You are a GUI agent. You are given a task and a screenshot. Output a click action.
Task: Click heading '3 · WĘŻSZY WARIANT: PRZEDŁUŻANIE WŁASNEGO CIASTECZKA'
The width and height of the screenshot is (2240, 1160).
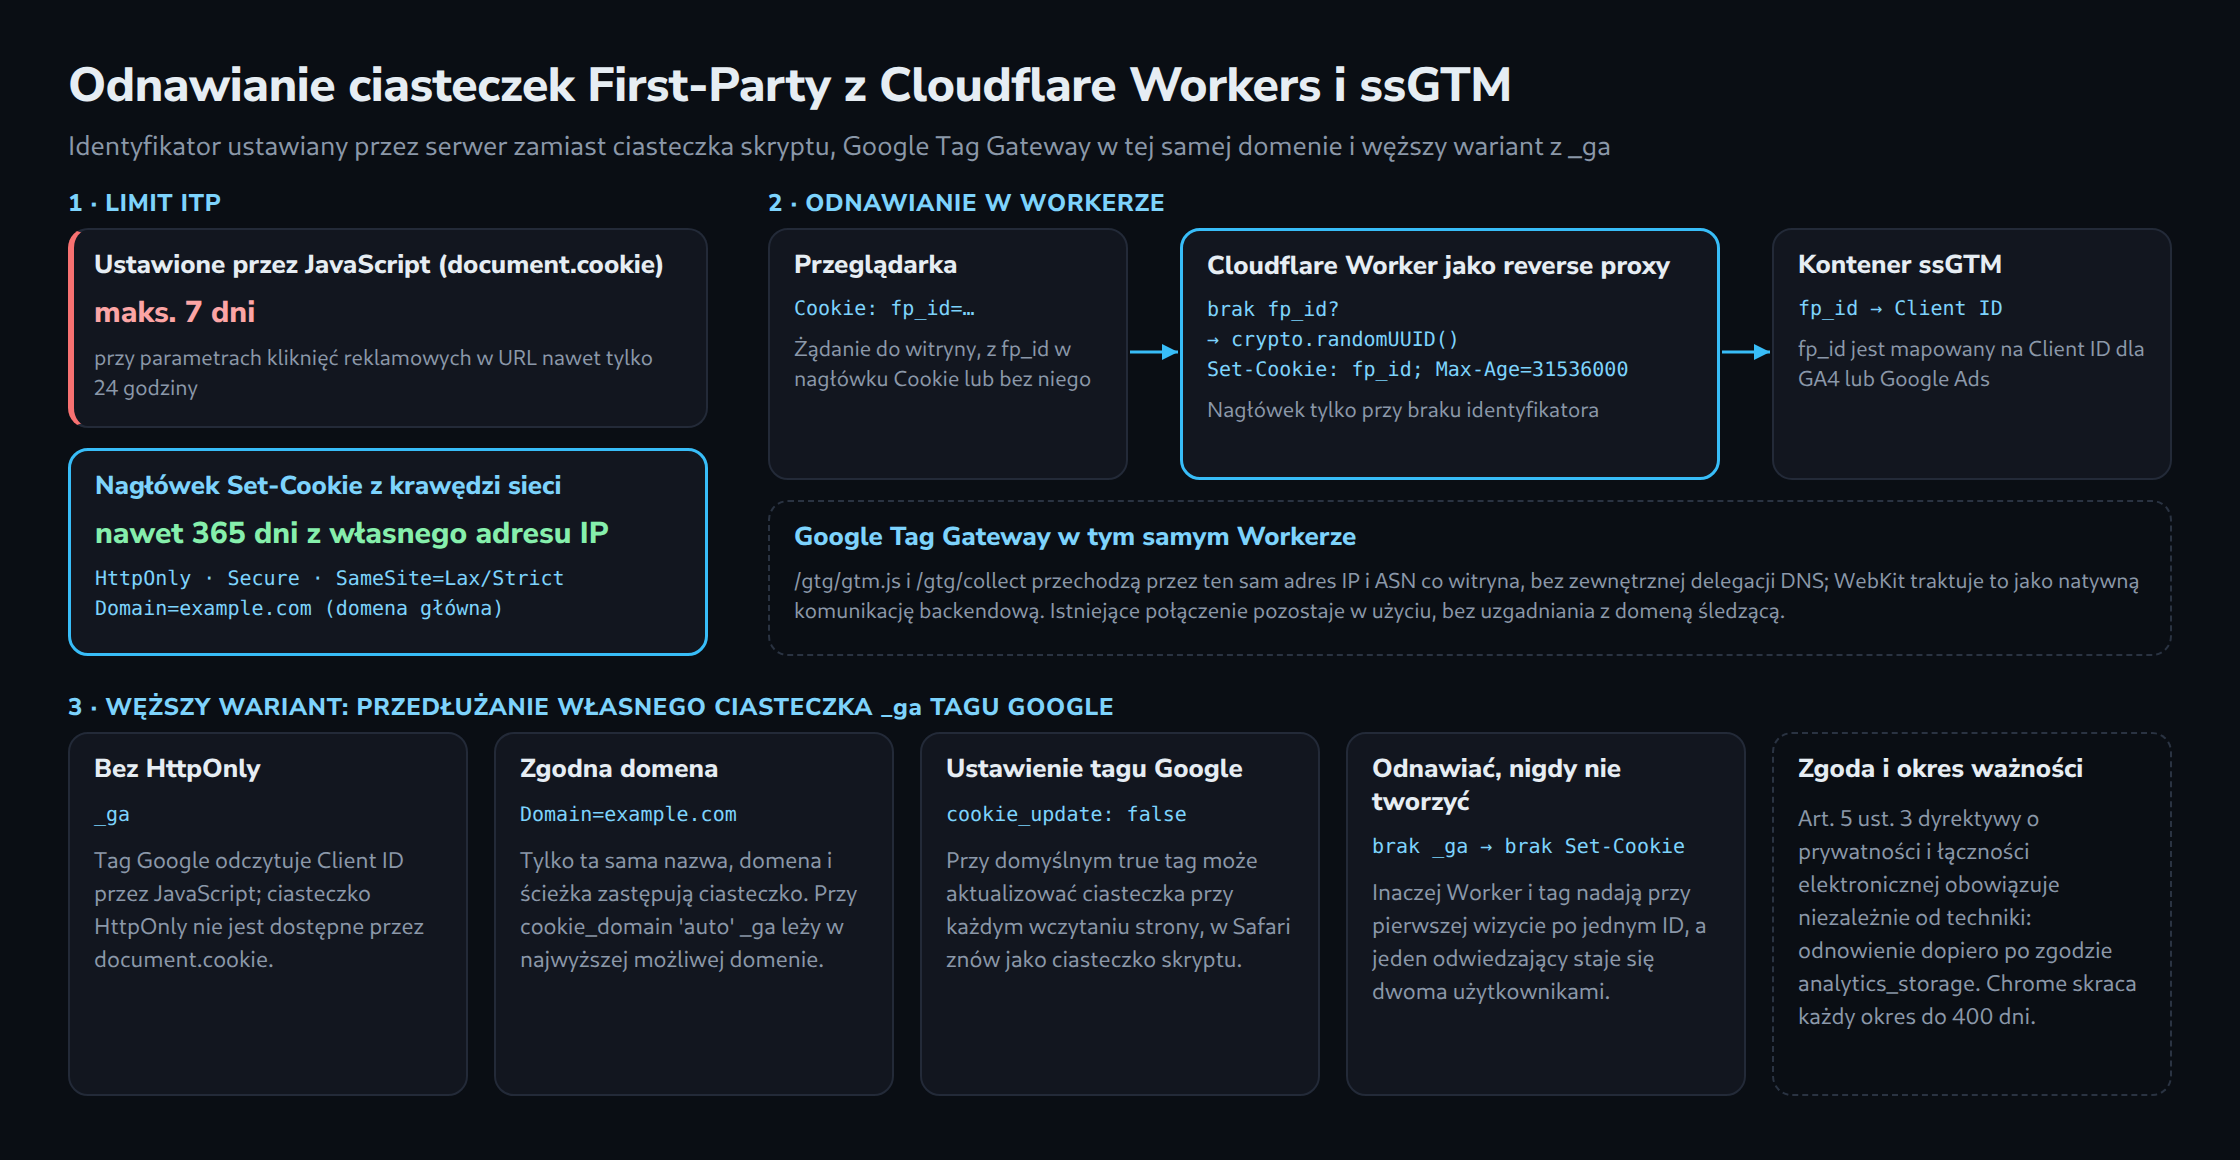pos(590,706)
